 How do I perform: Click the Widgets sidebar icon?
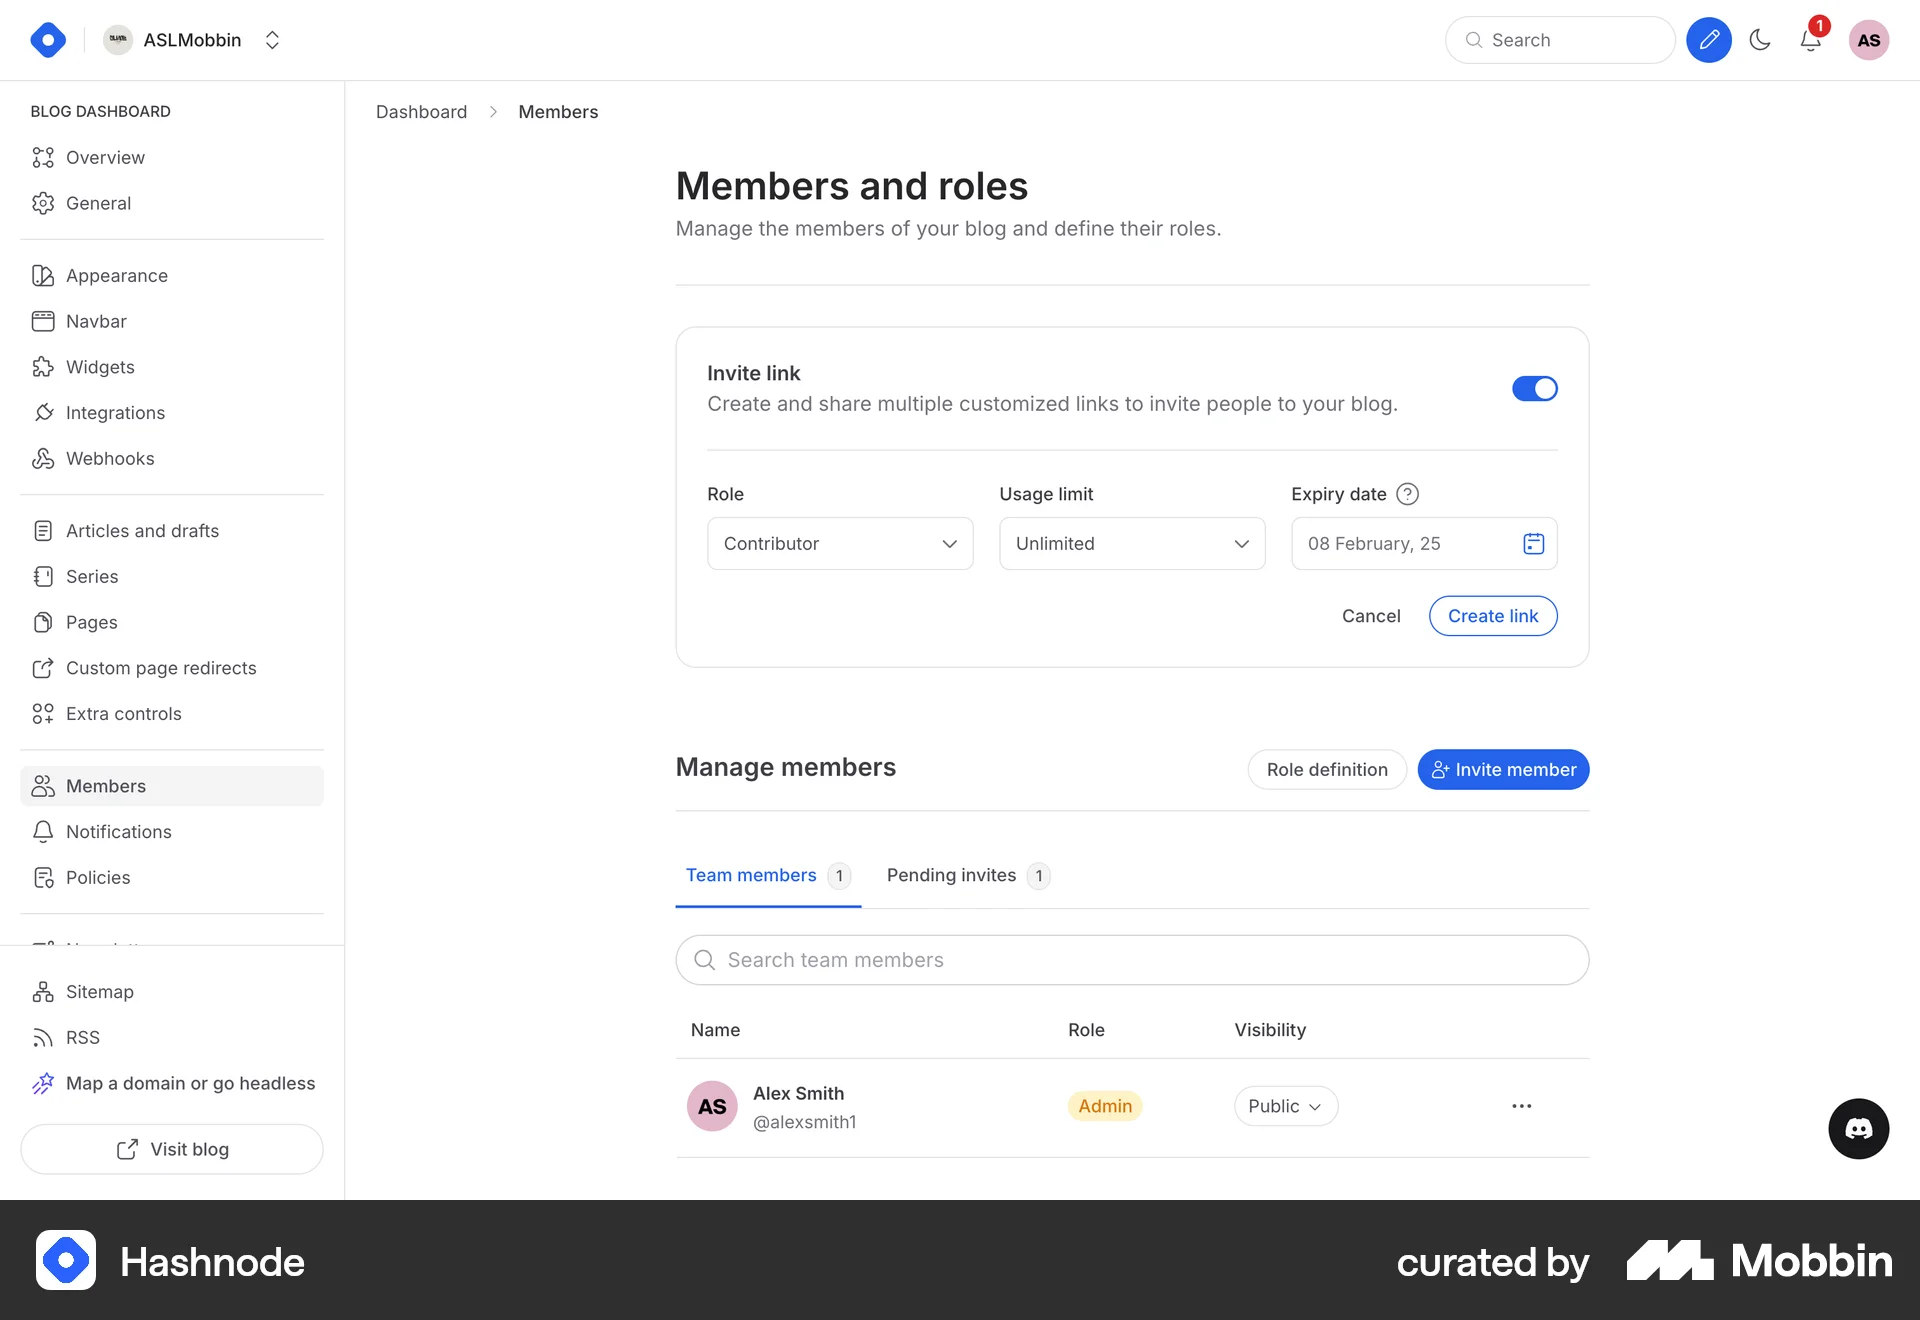[43, 366]
